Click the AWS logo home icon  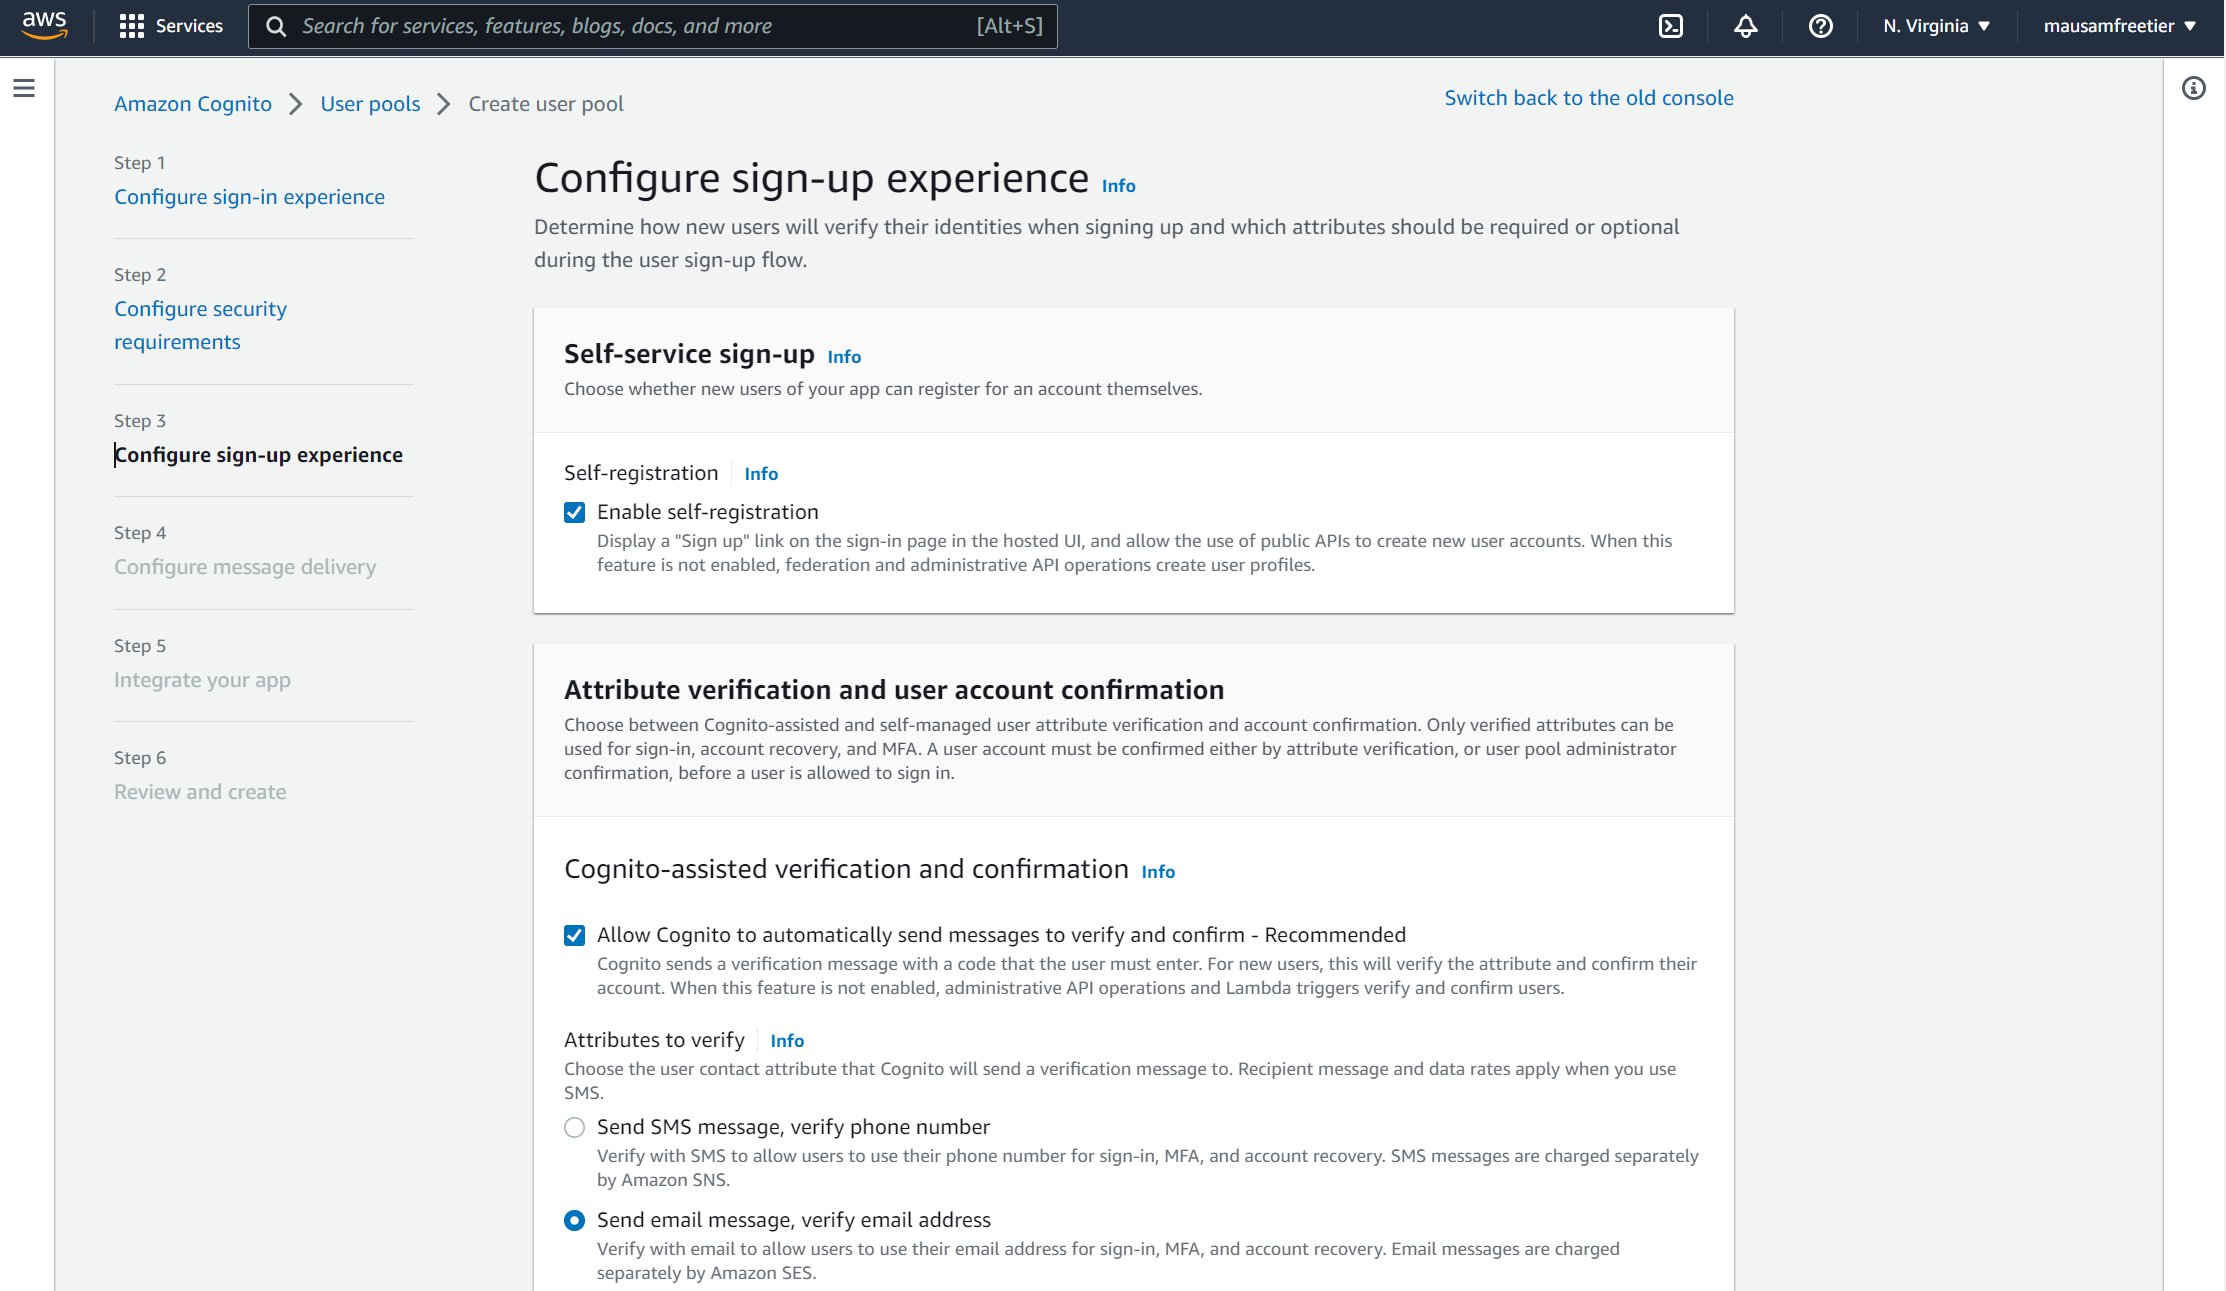(44, 25)
